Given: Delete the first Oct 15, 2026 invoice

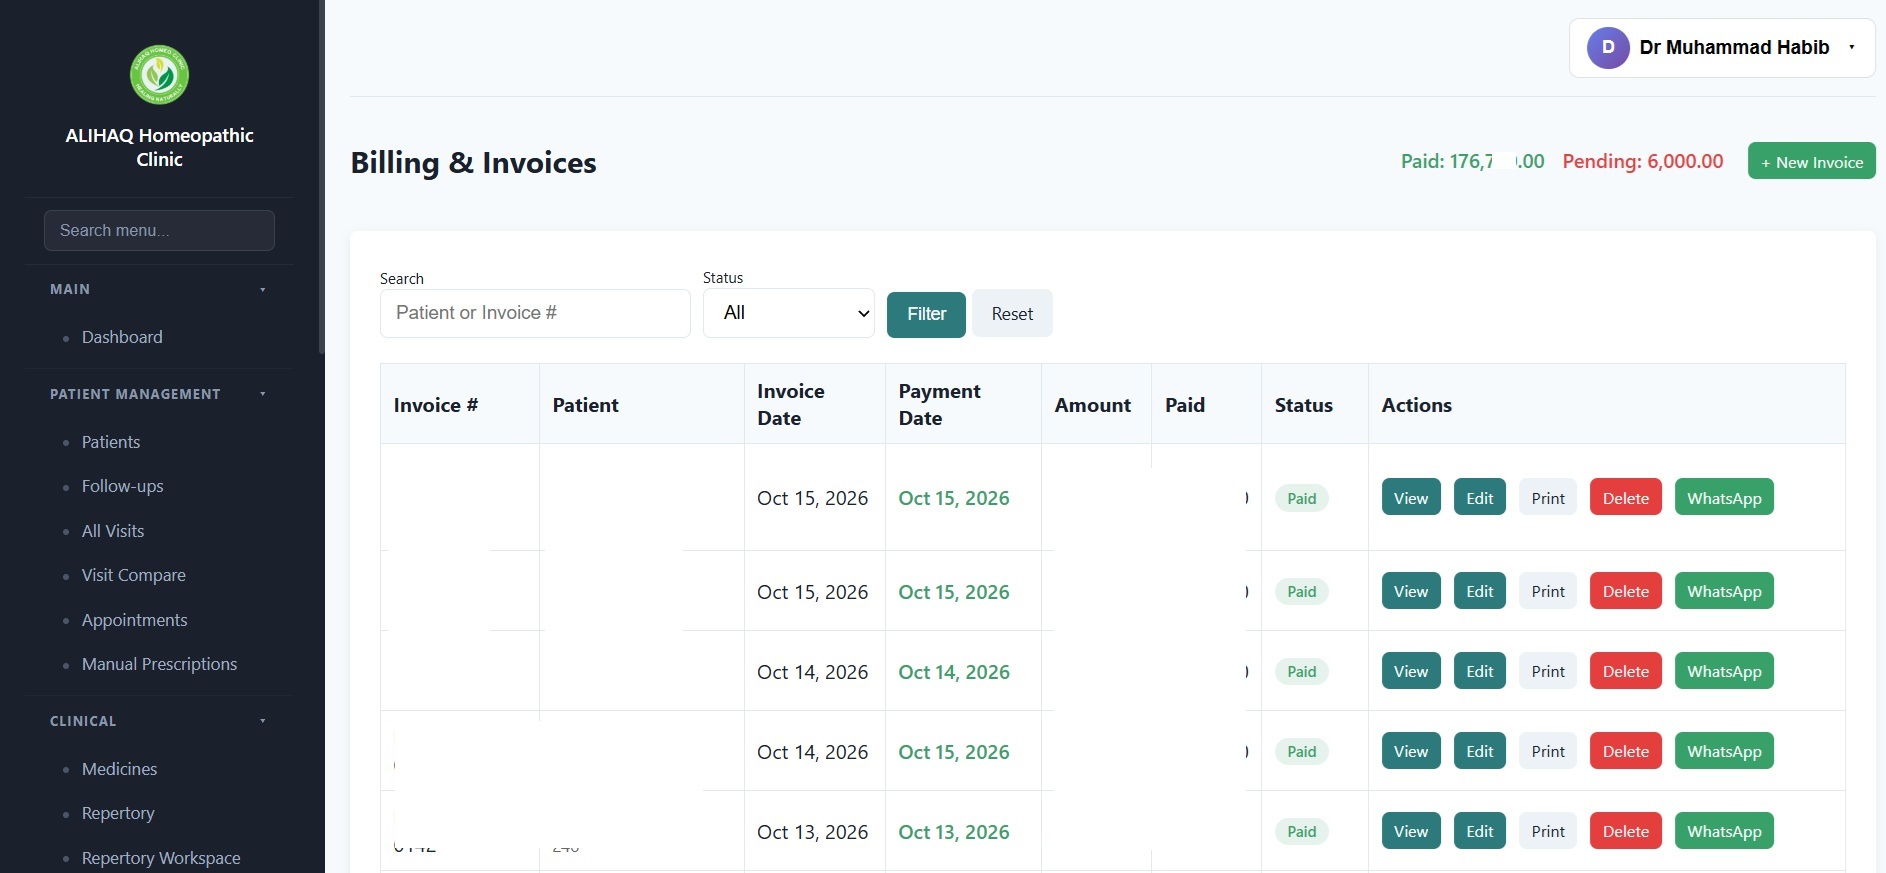Looking at the screenshot, I should [1626, 498].
